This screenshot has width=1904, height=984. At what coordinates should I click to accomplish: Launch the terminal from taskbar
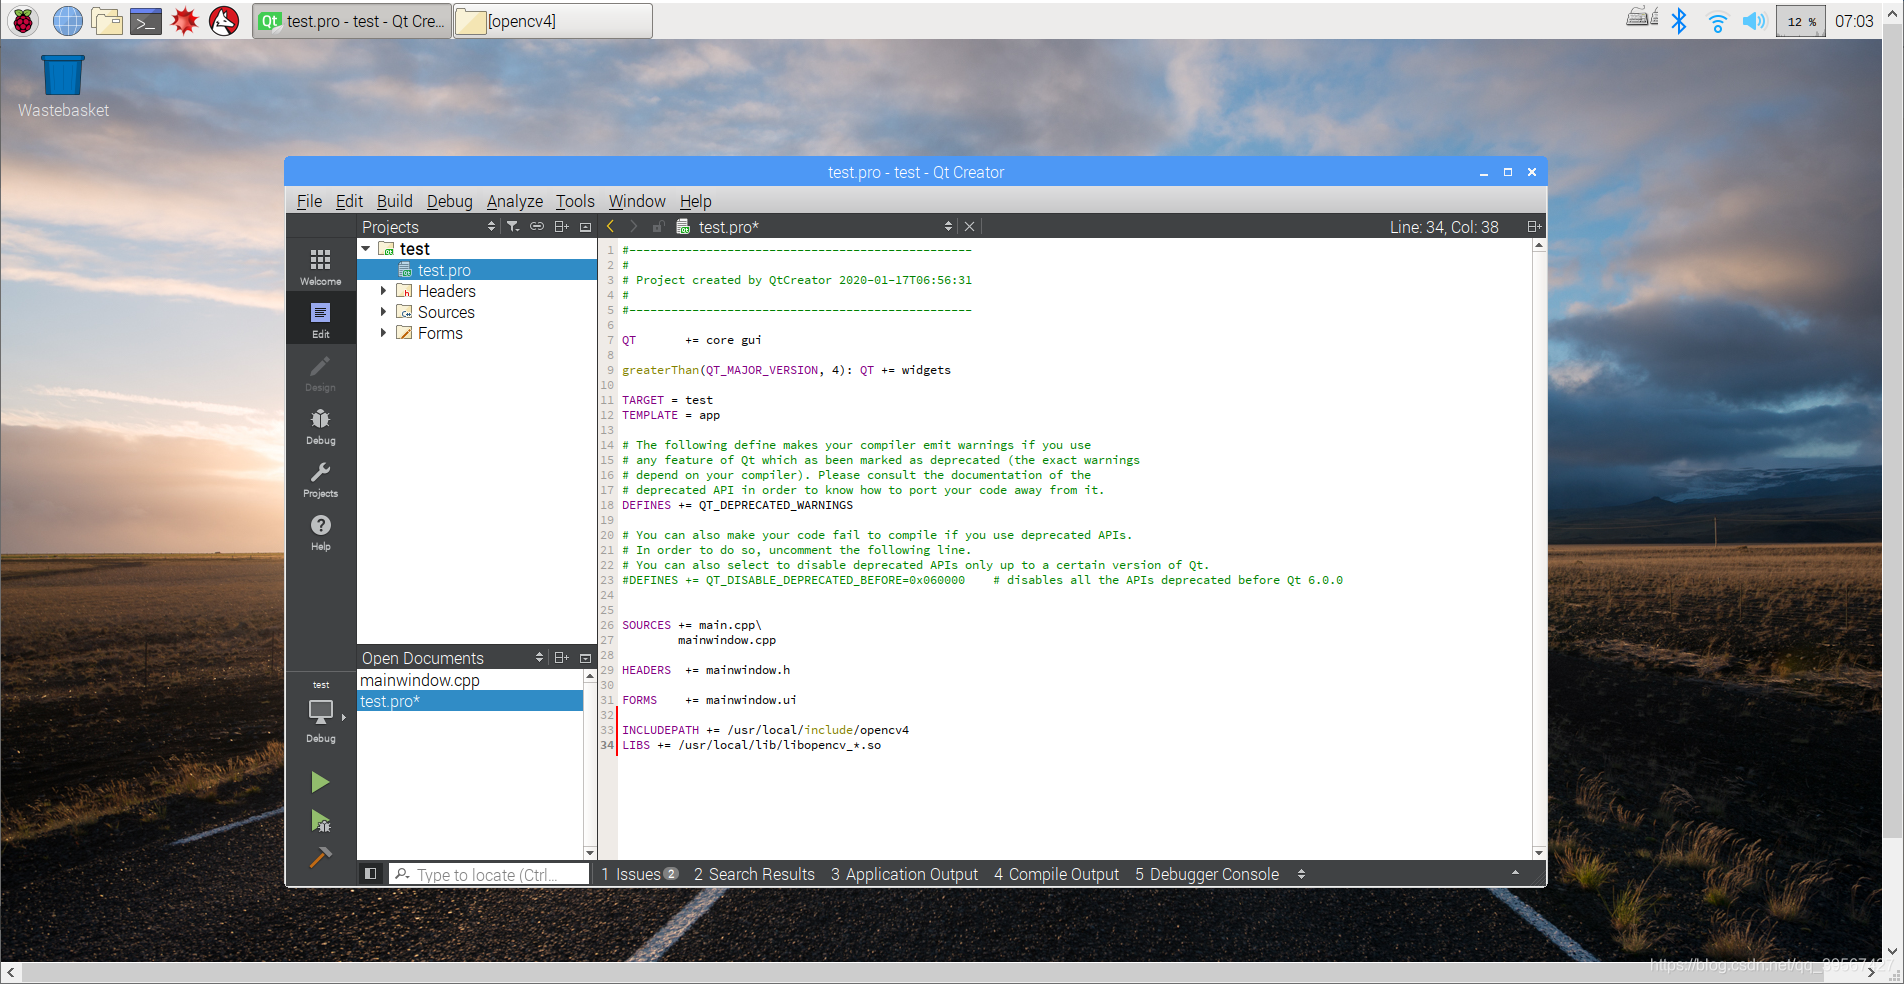pyautogui.click(x=146, y=20)
